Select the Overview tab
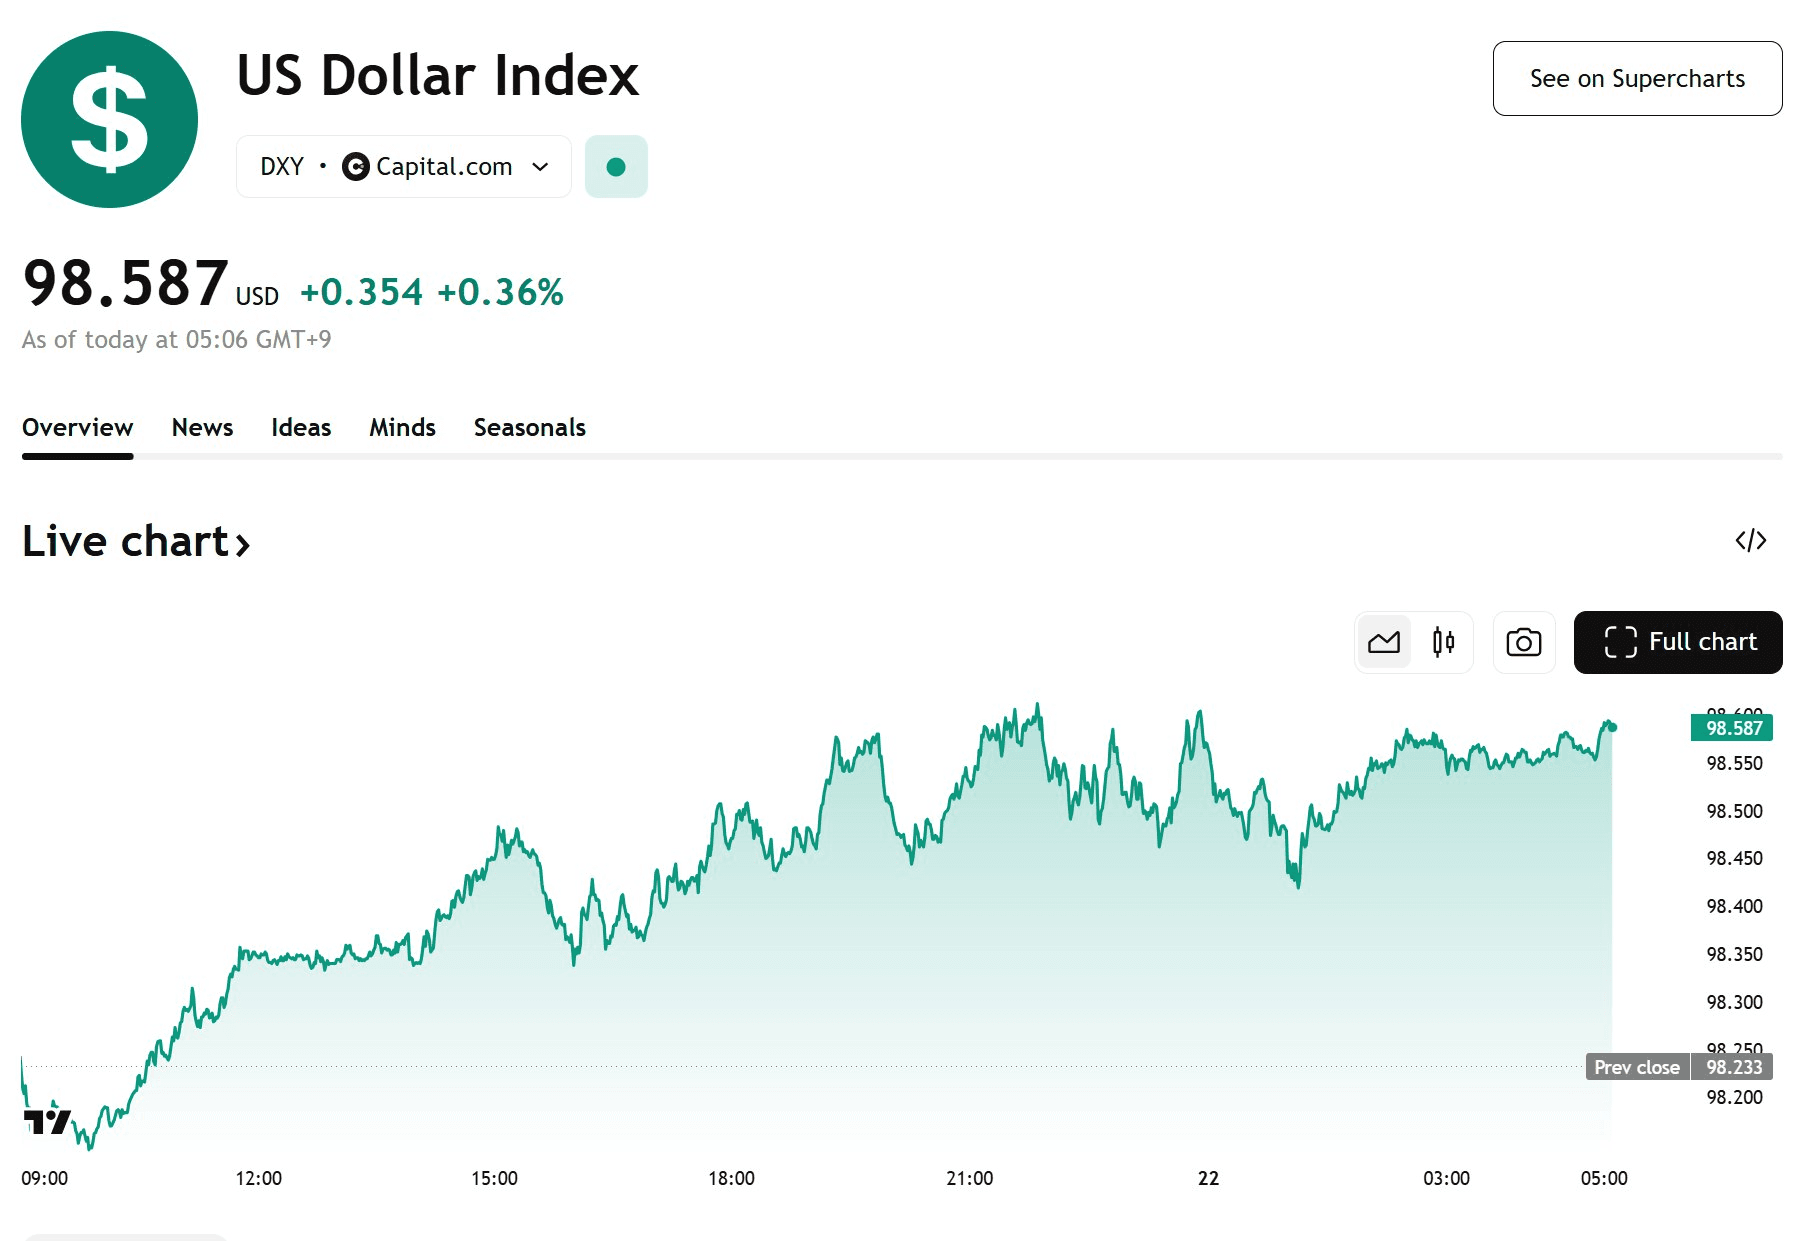The image size is (1818, 1241). [x=77, y=428]
